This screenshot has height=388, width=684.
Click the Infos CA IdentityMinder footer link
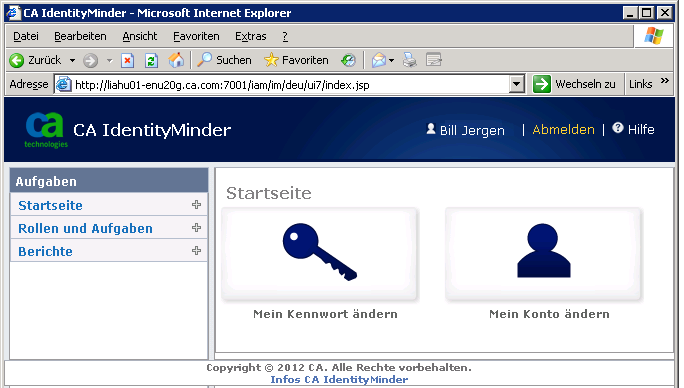point(339,380)
